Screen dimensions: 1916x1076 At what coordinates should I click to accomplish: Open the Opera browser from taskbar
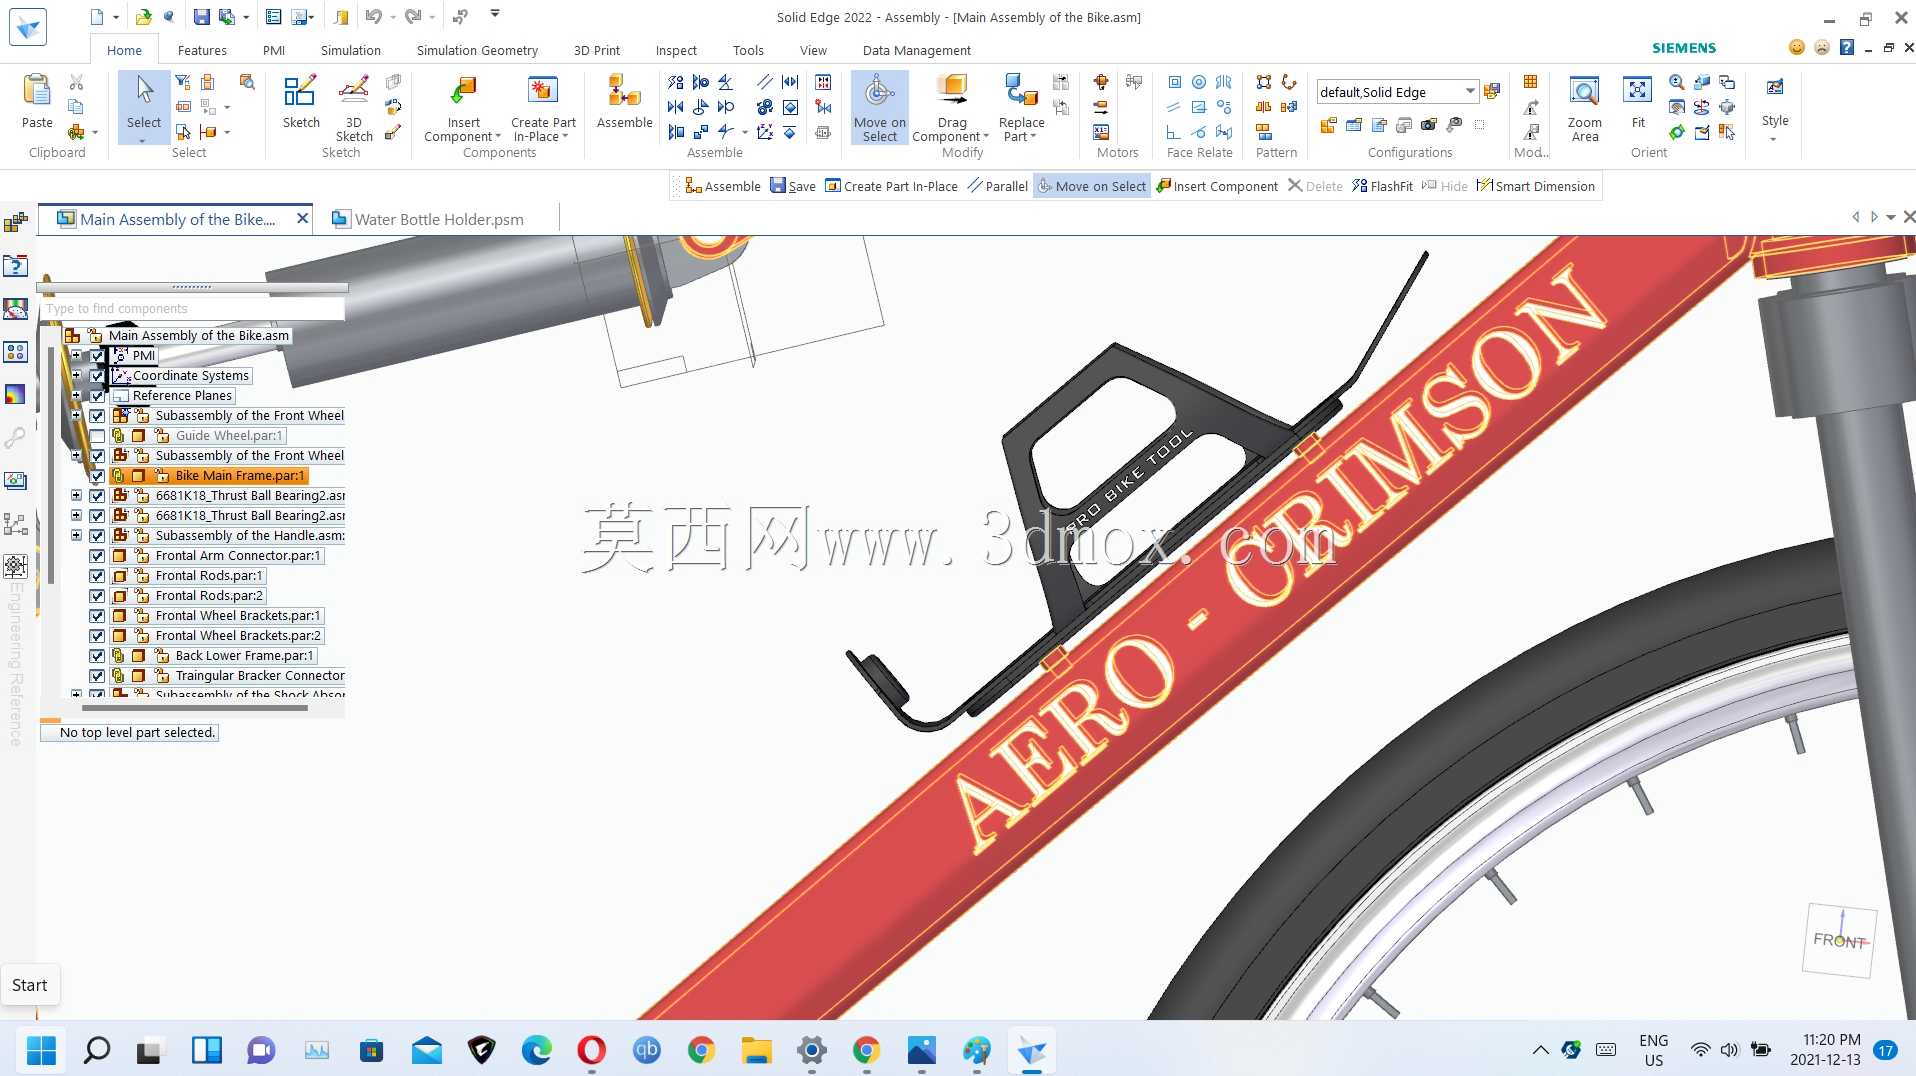[592, 1050]
